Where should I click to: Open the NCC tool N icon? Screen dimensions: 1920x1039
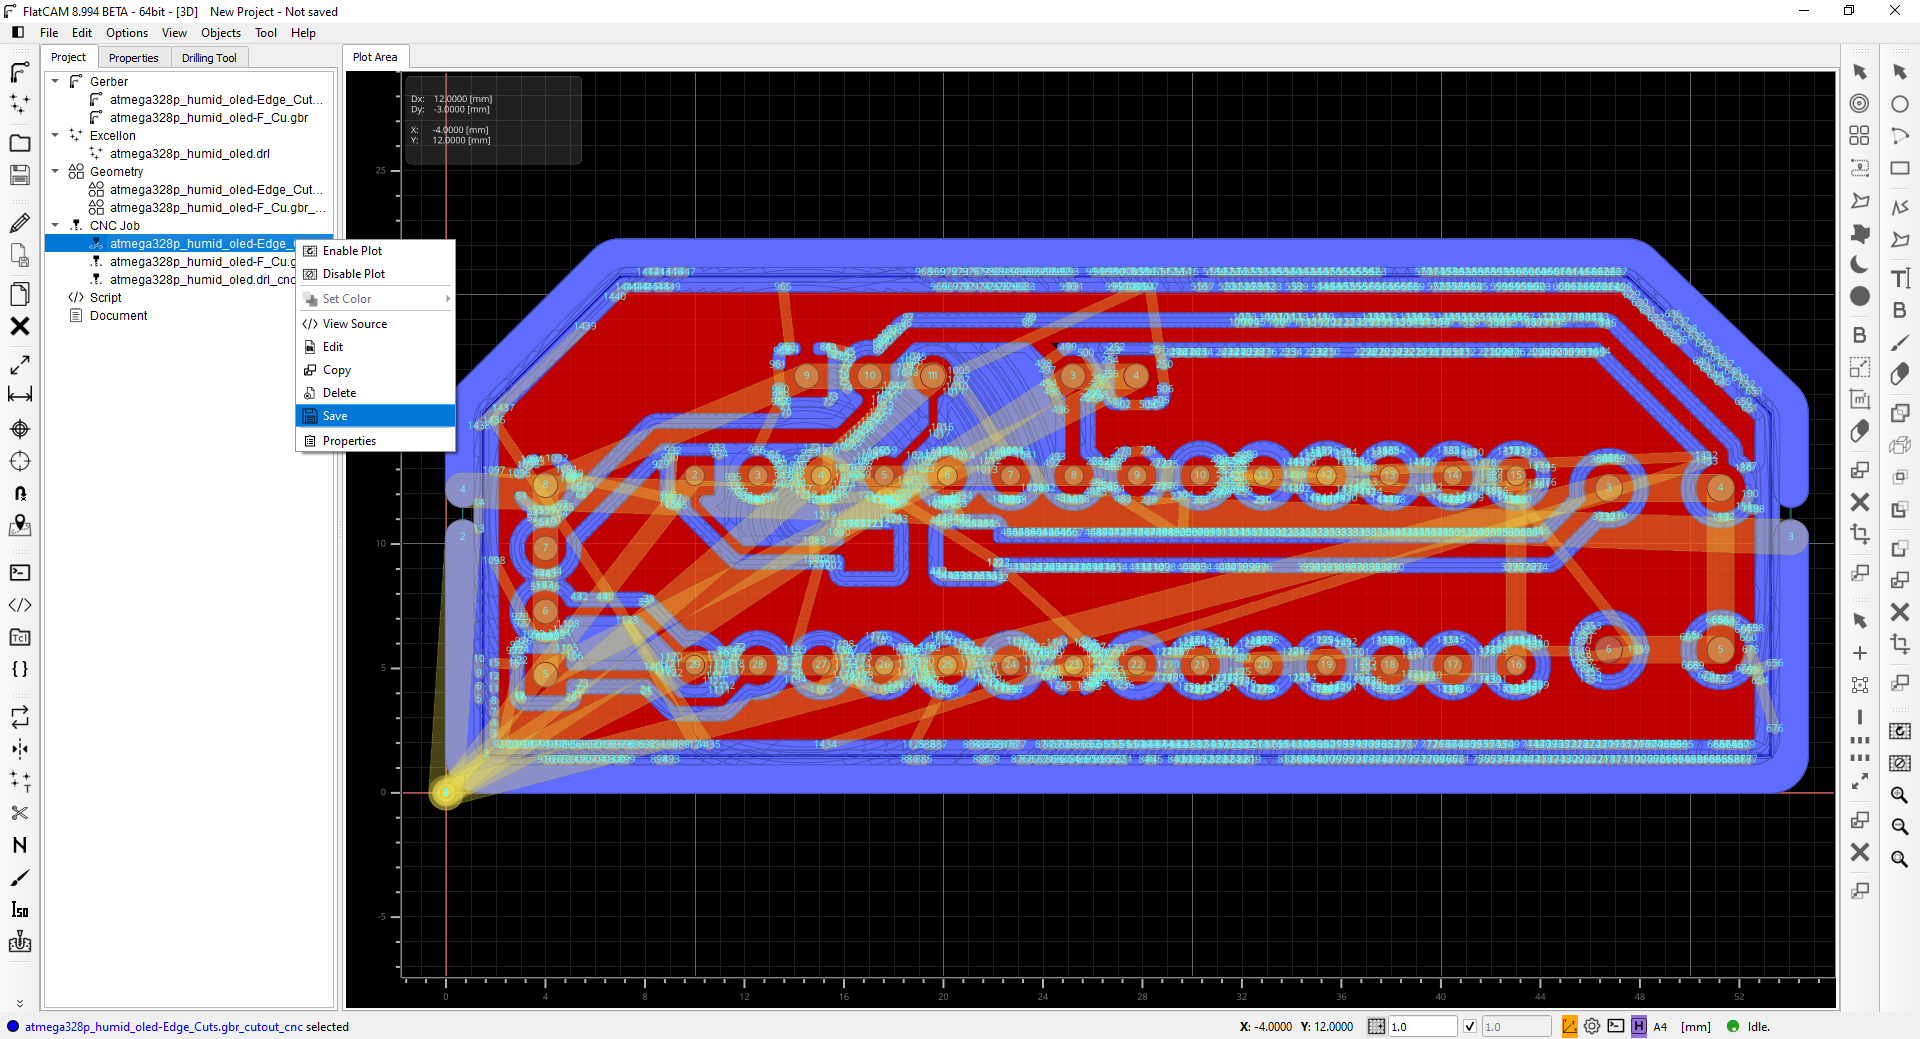20,845
